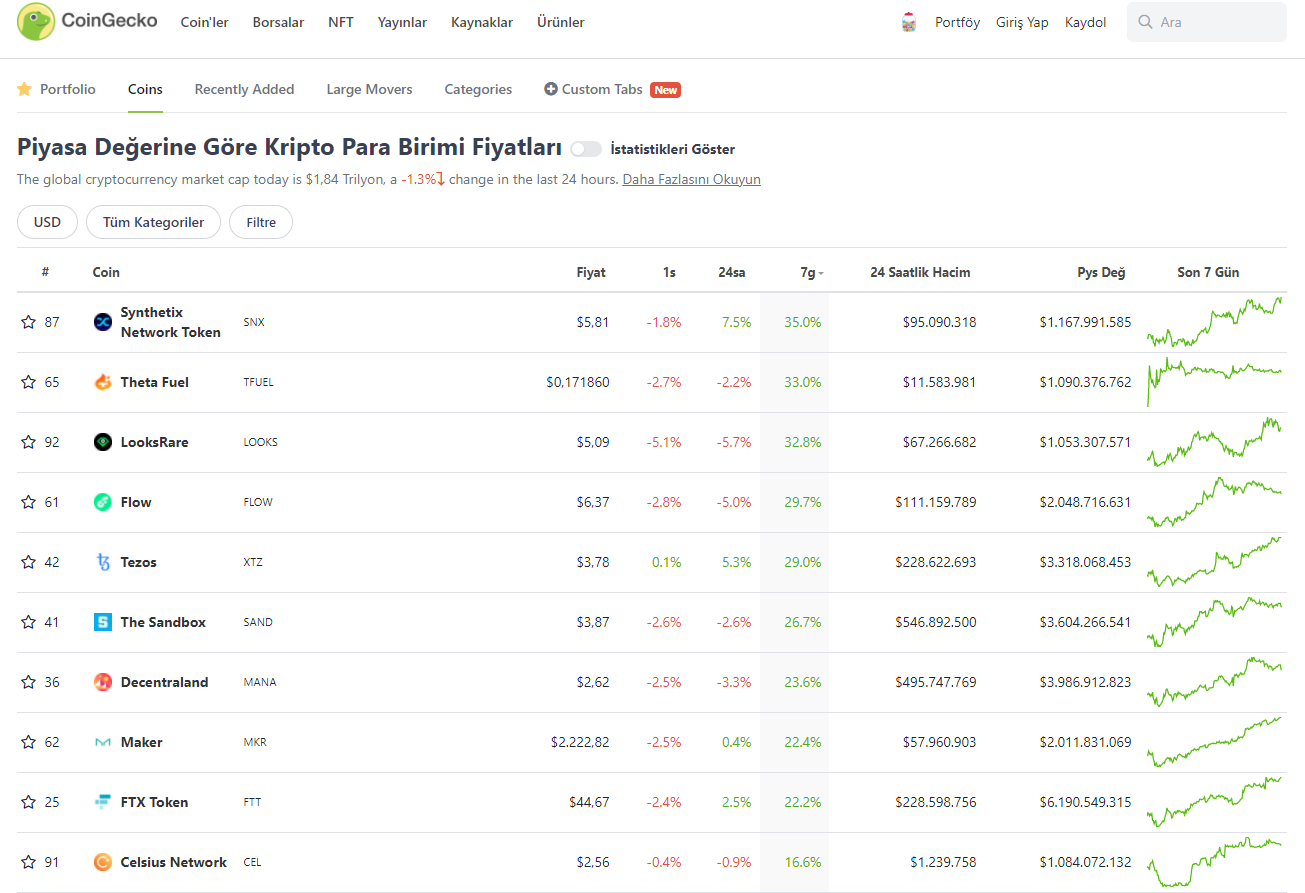This screenshot has height=893, width=1305.
Task: Open the Coin'ler menu
Action: click(204, 22)
